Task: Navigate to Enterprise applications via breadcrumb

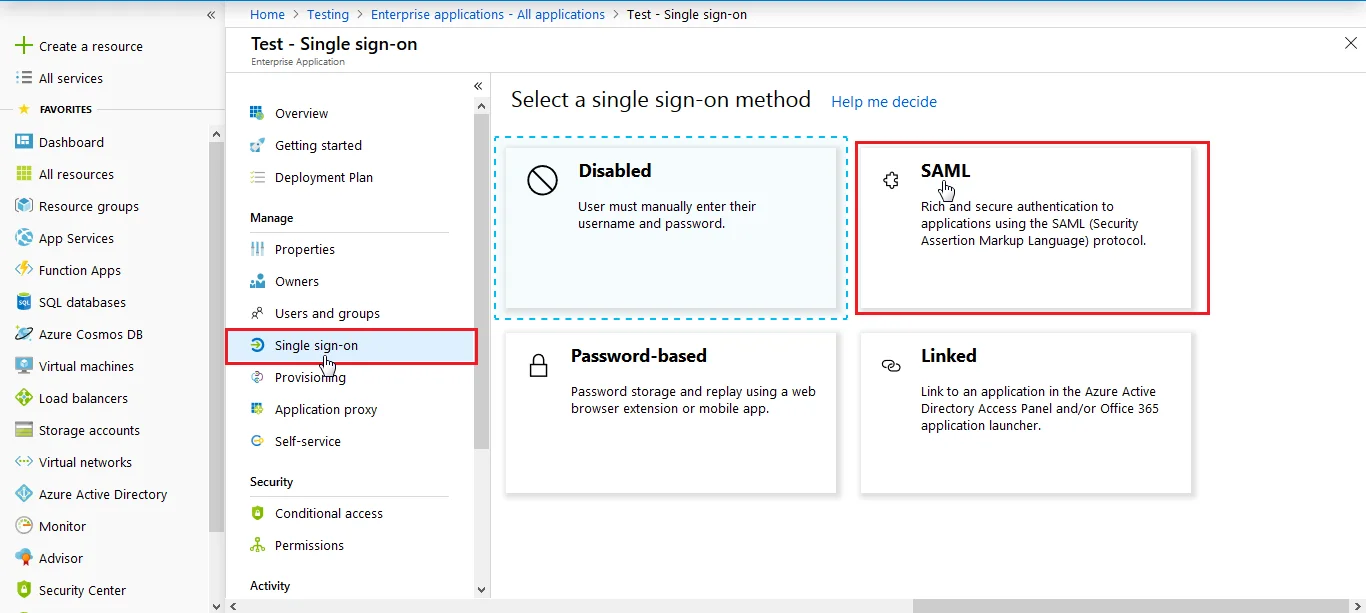Action: point(487,14)
